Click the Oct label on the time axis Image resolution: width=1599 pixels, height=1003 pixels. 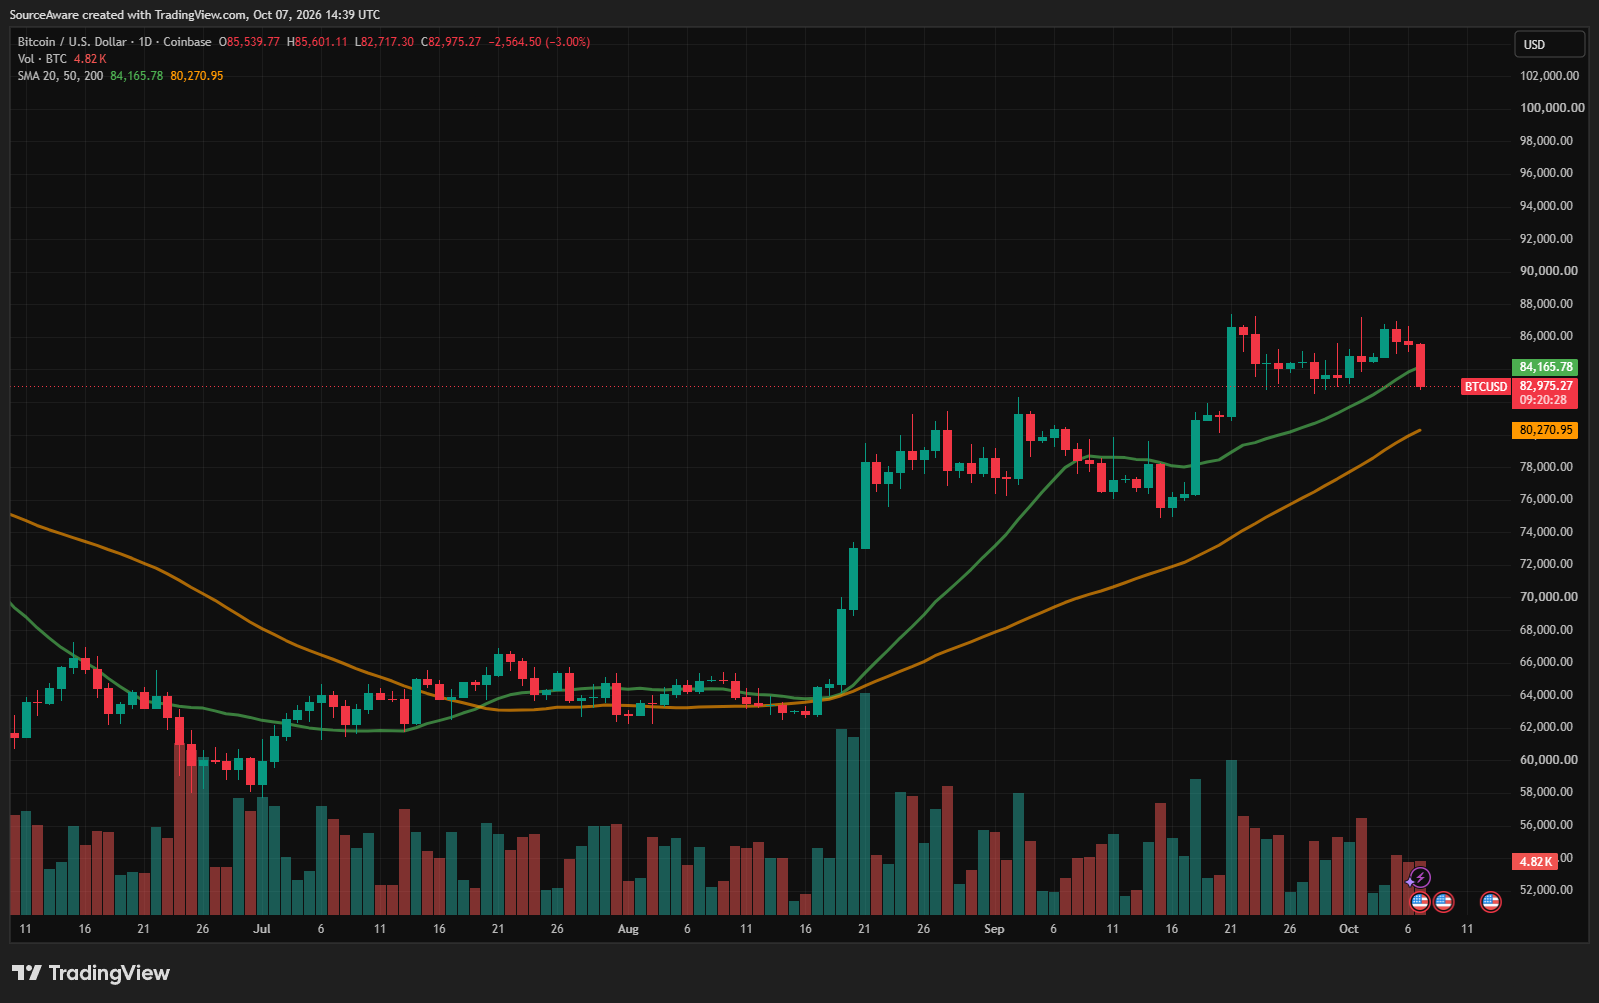point(1349,929)
